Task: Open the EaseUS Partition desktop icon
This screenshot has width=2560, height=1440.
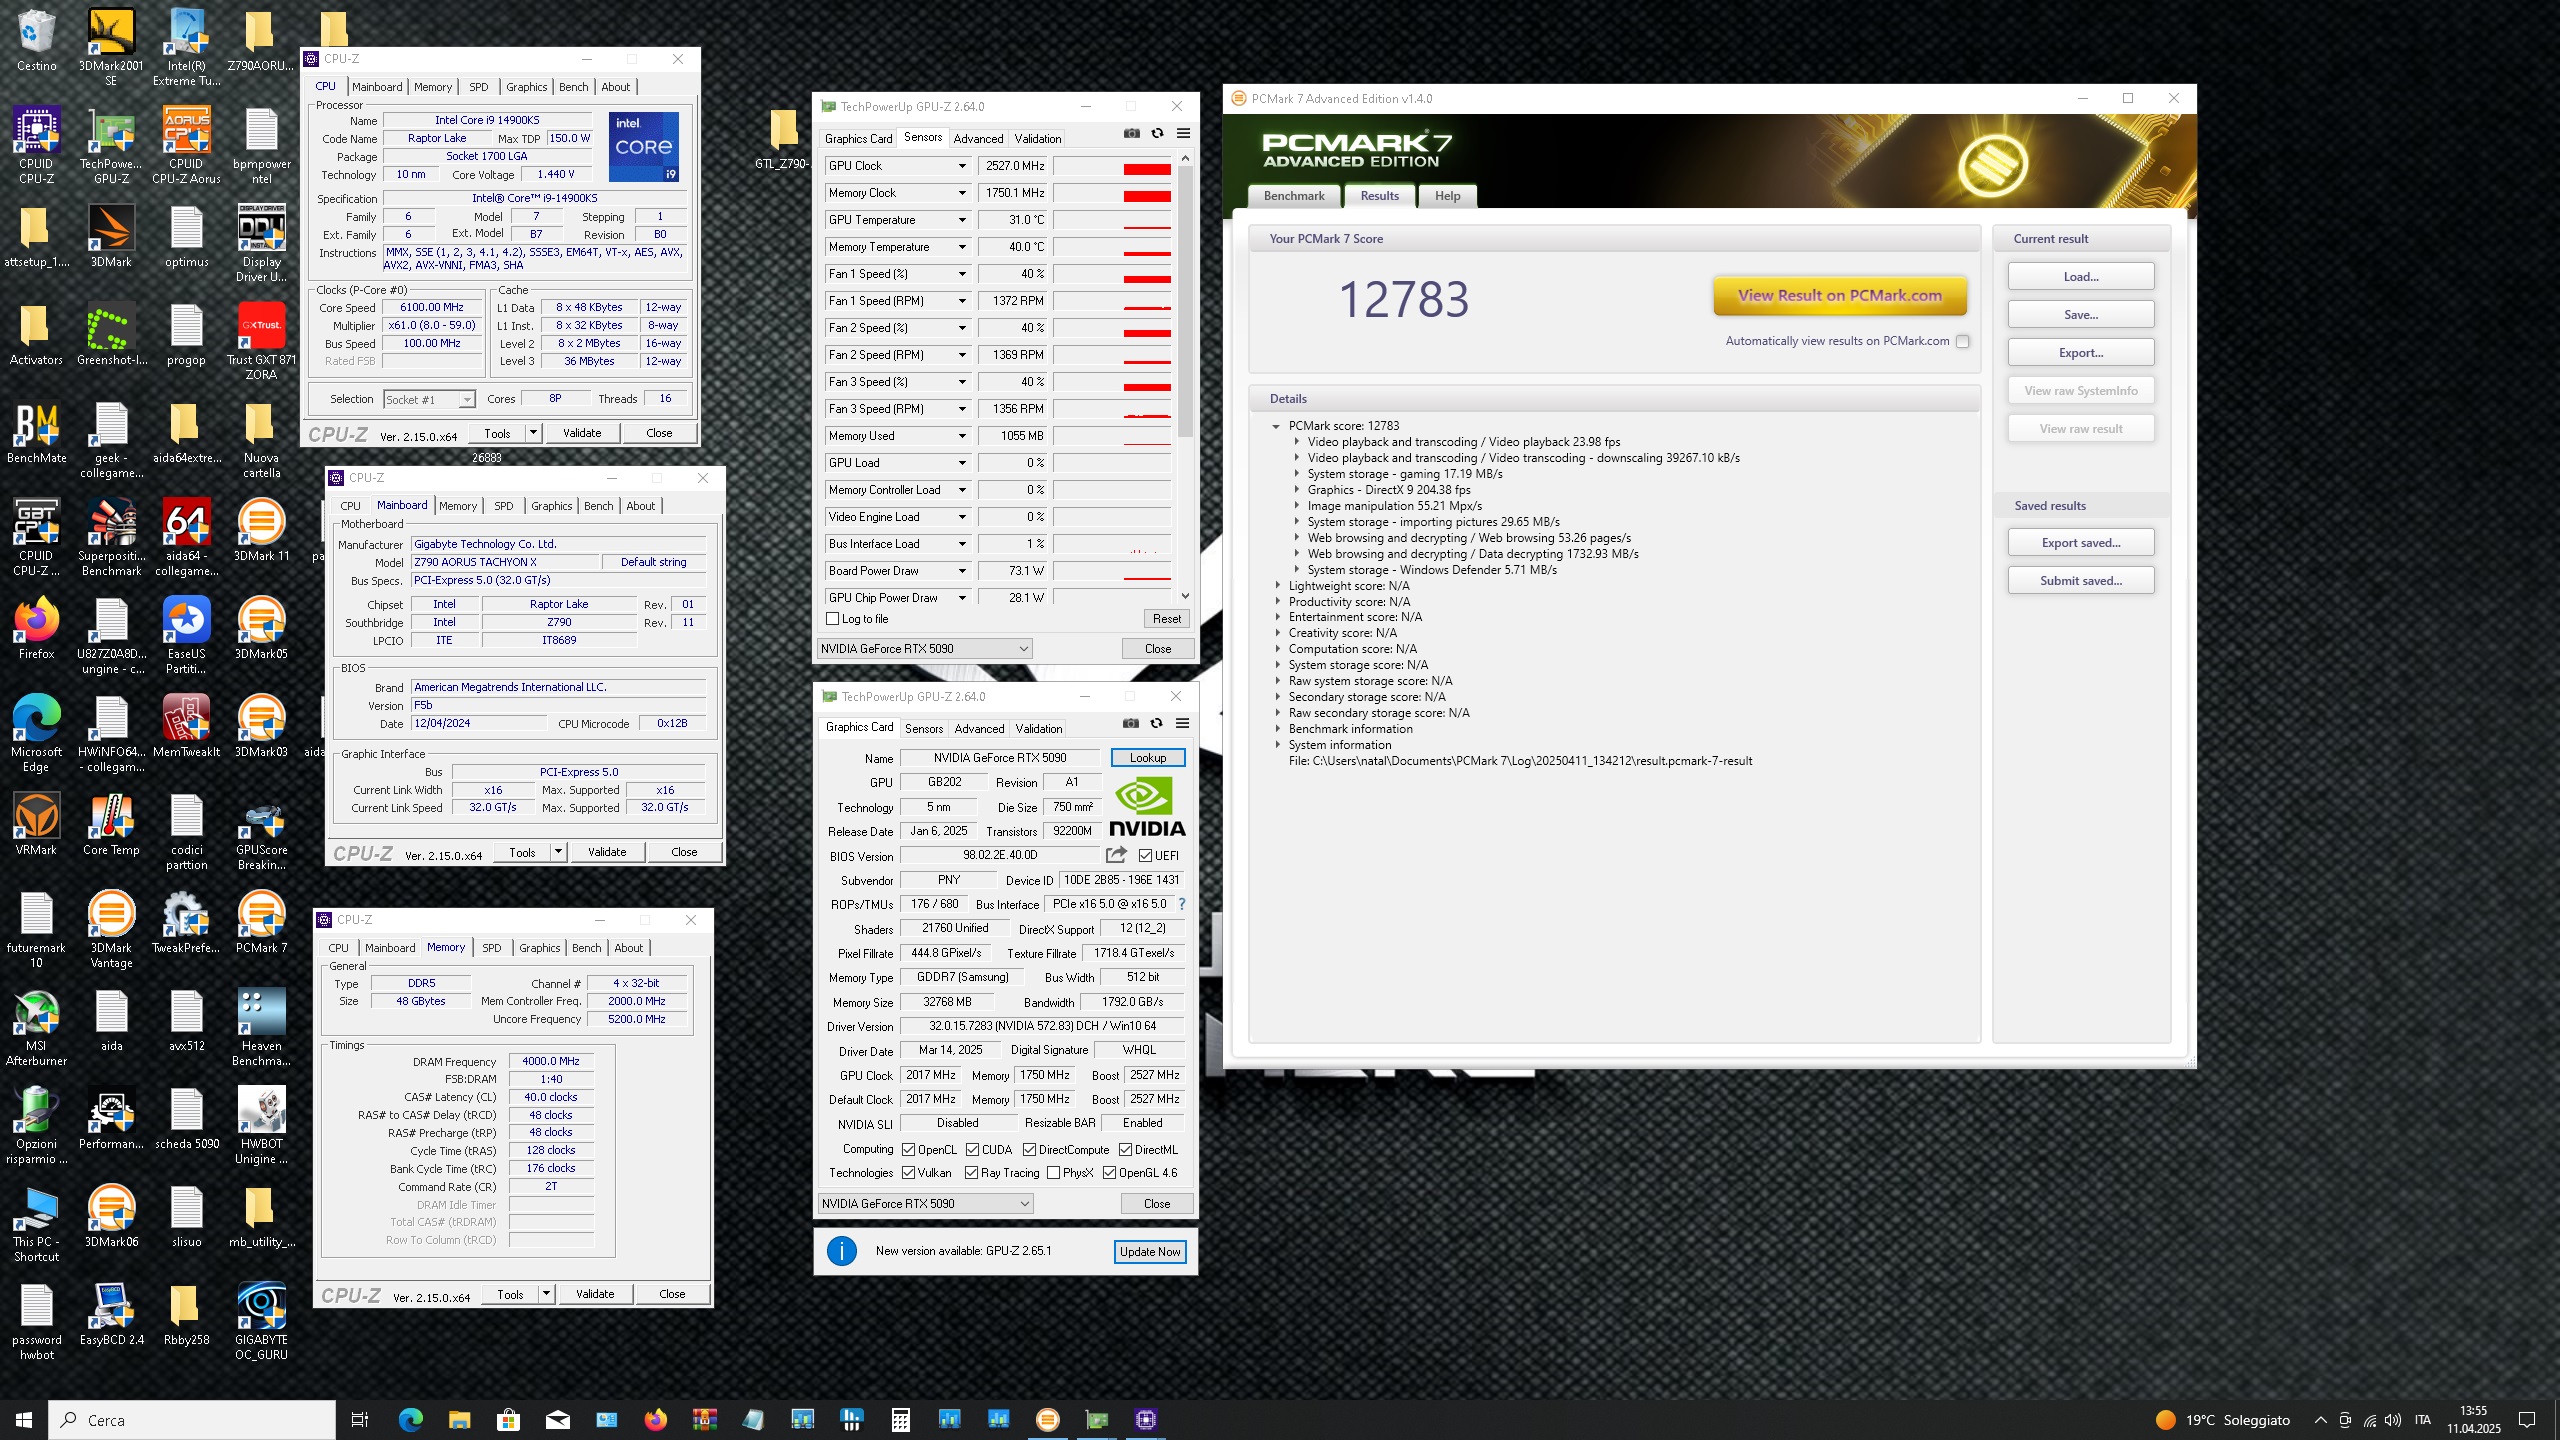Action: (186, 635)
